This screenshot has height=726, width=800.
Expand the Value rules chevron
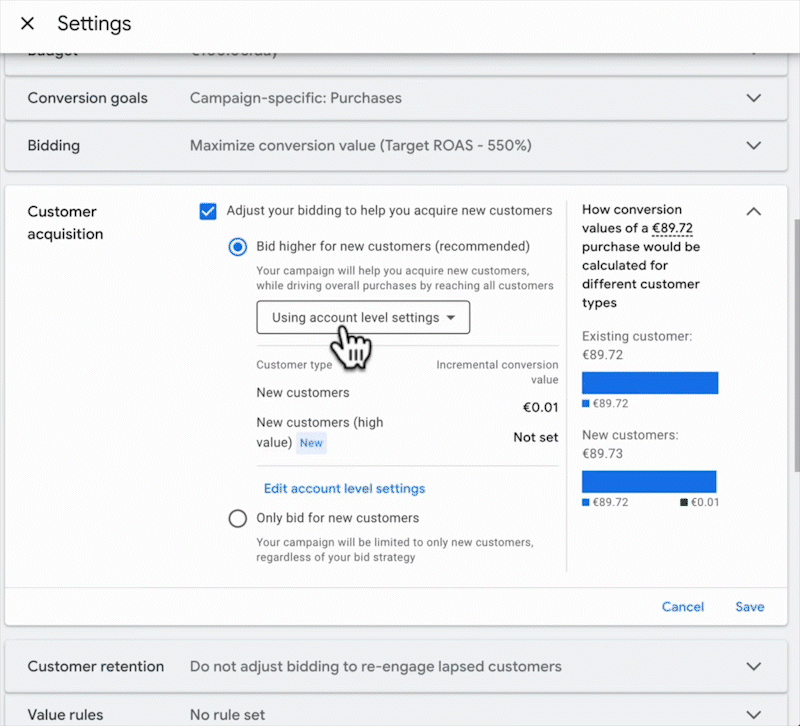(x=754, y=714)
